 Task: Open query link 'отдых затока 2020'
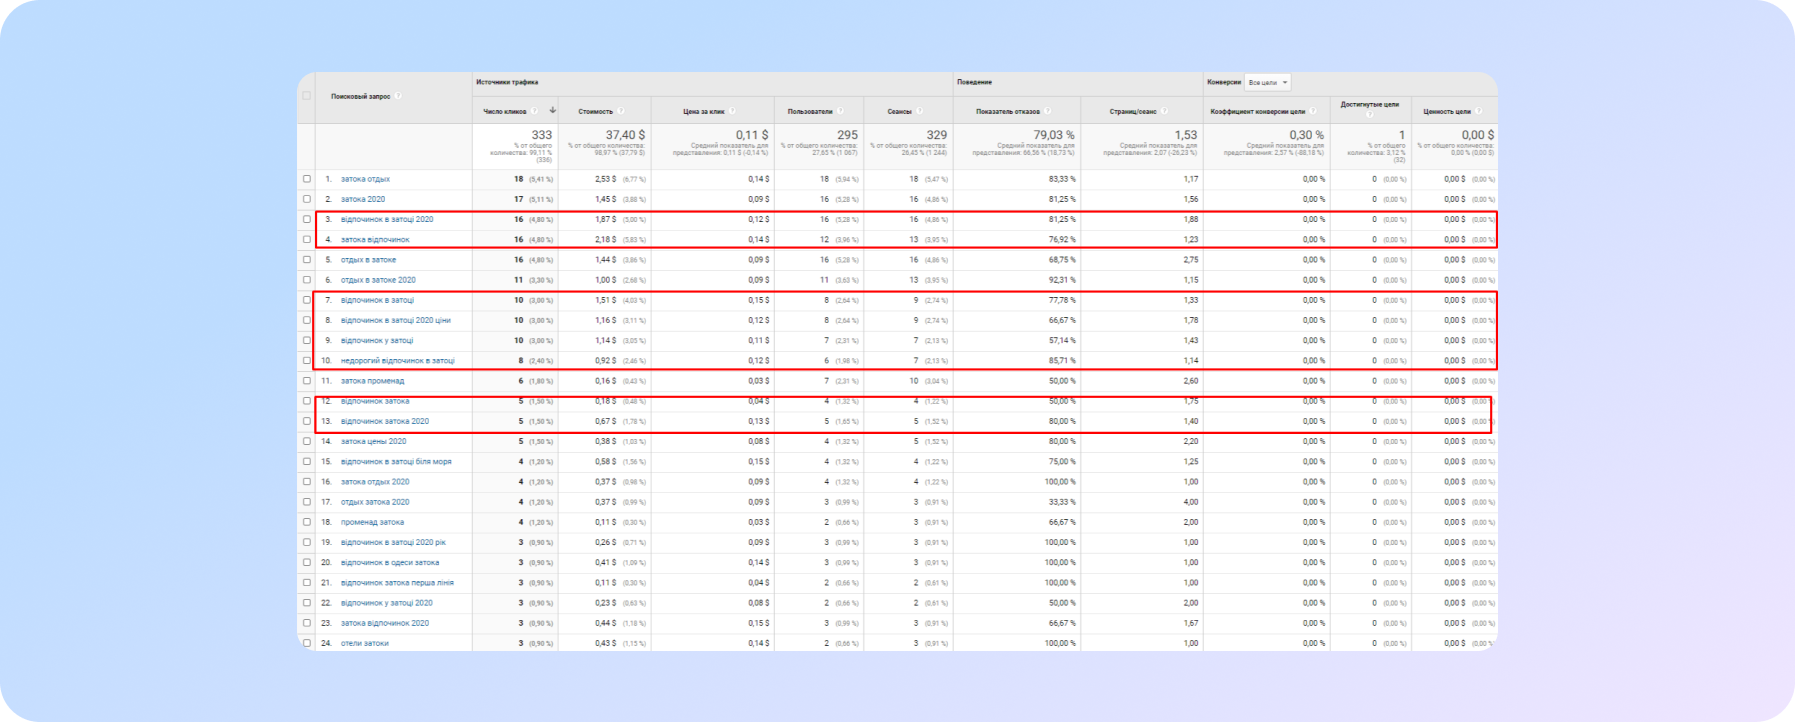[375, 502]
